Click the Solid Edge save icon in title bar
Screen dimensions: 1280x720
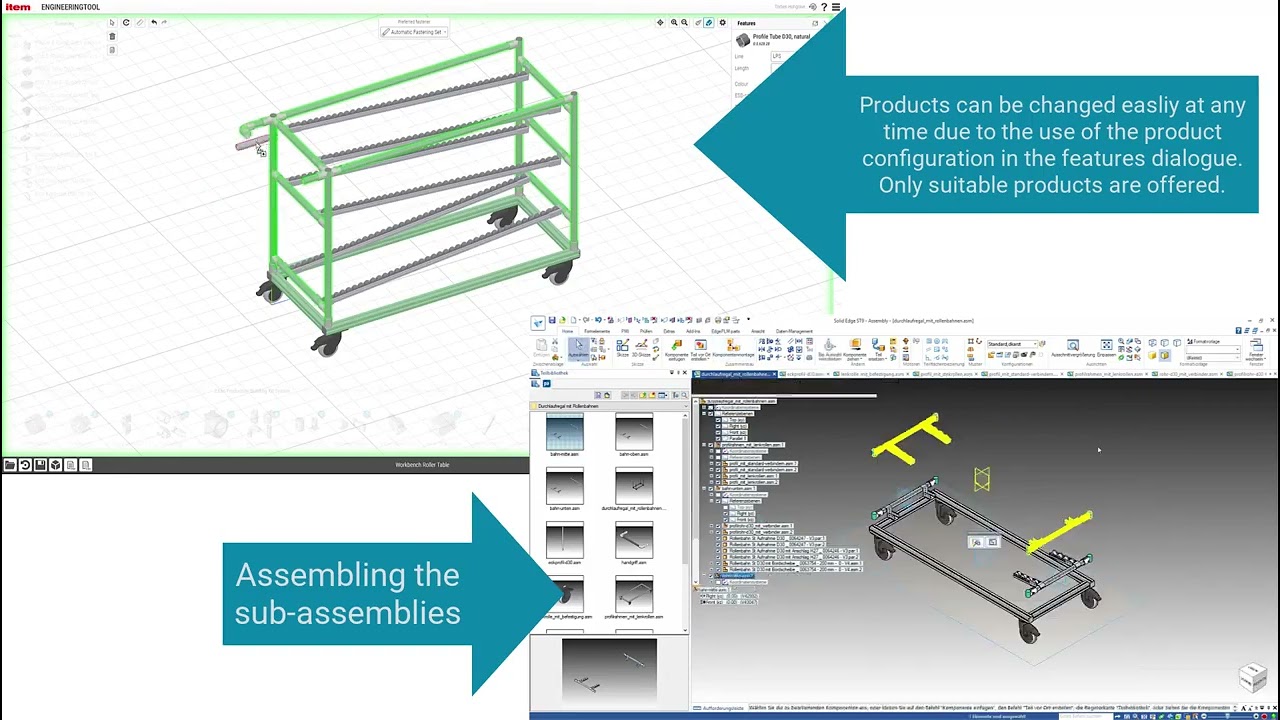[x=552, y=321]
